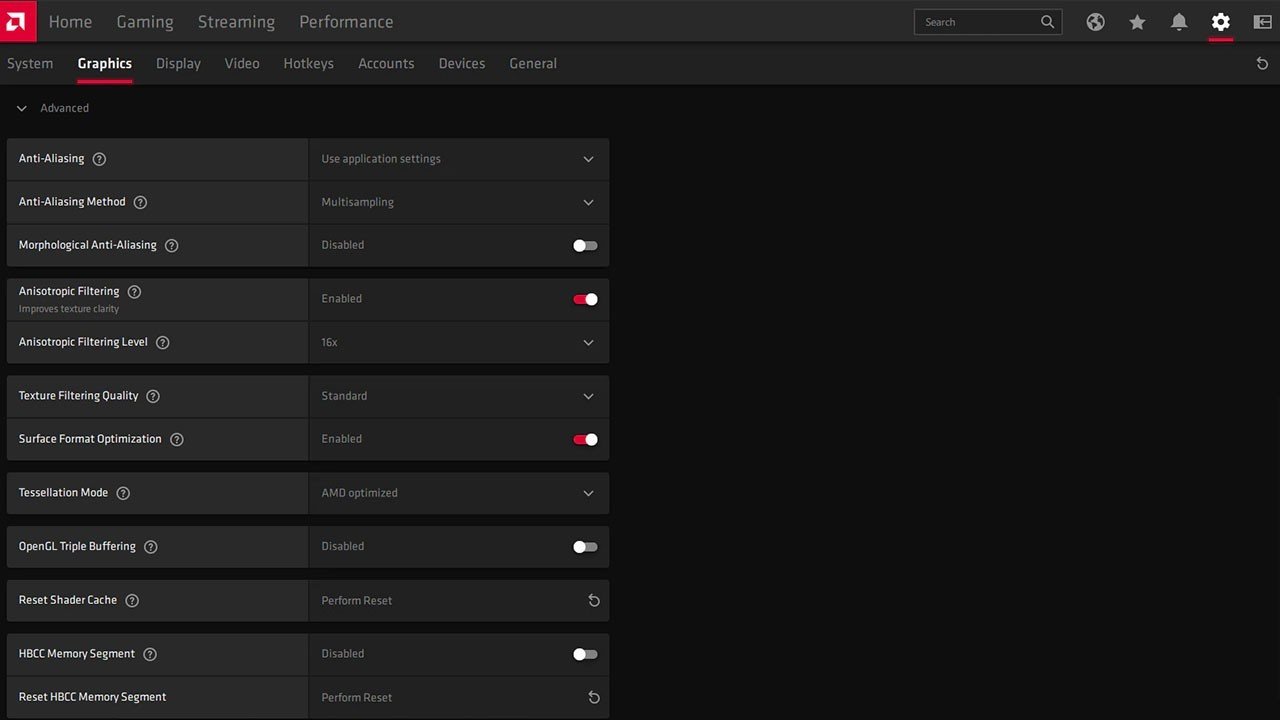Open the Anti-Aliasing Method dropdown

[x=459, y=202]
